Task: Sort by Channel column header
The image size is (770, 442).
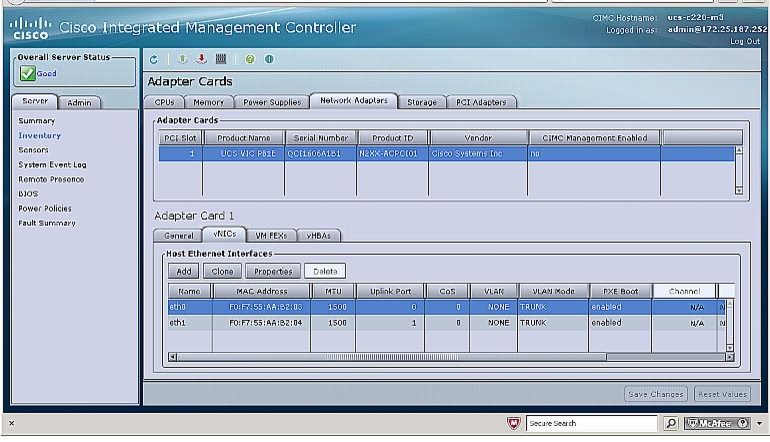Action: (x=684, y=291)
